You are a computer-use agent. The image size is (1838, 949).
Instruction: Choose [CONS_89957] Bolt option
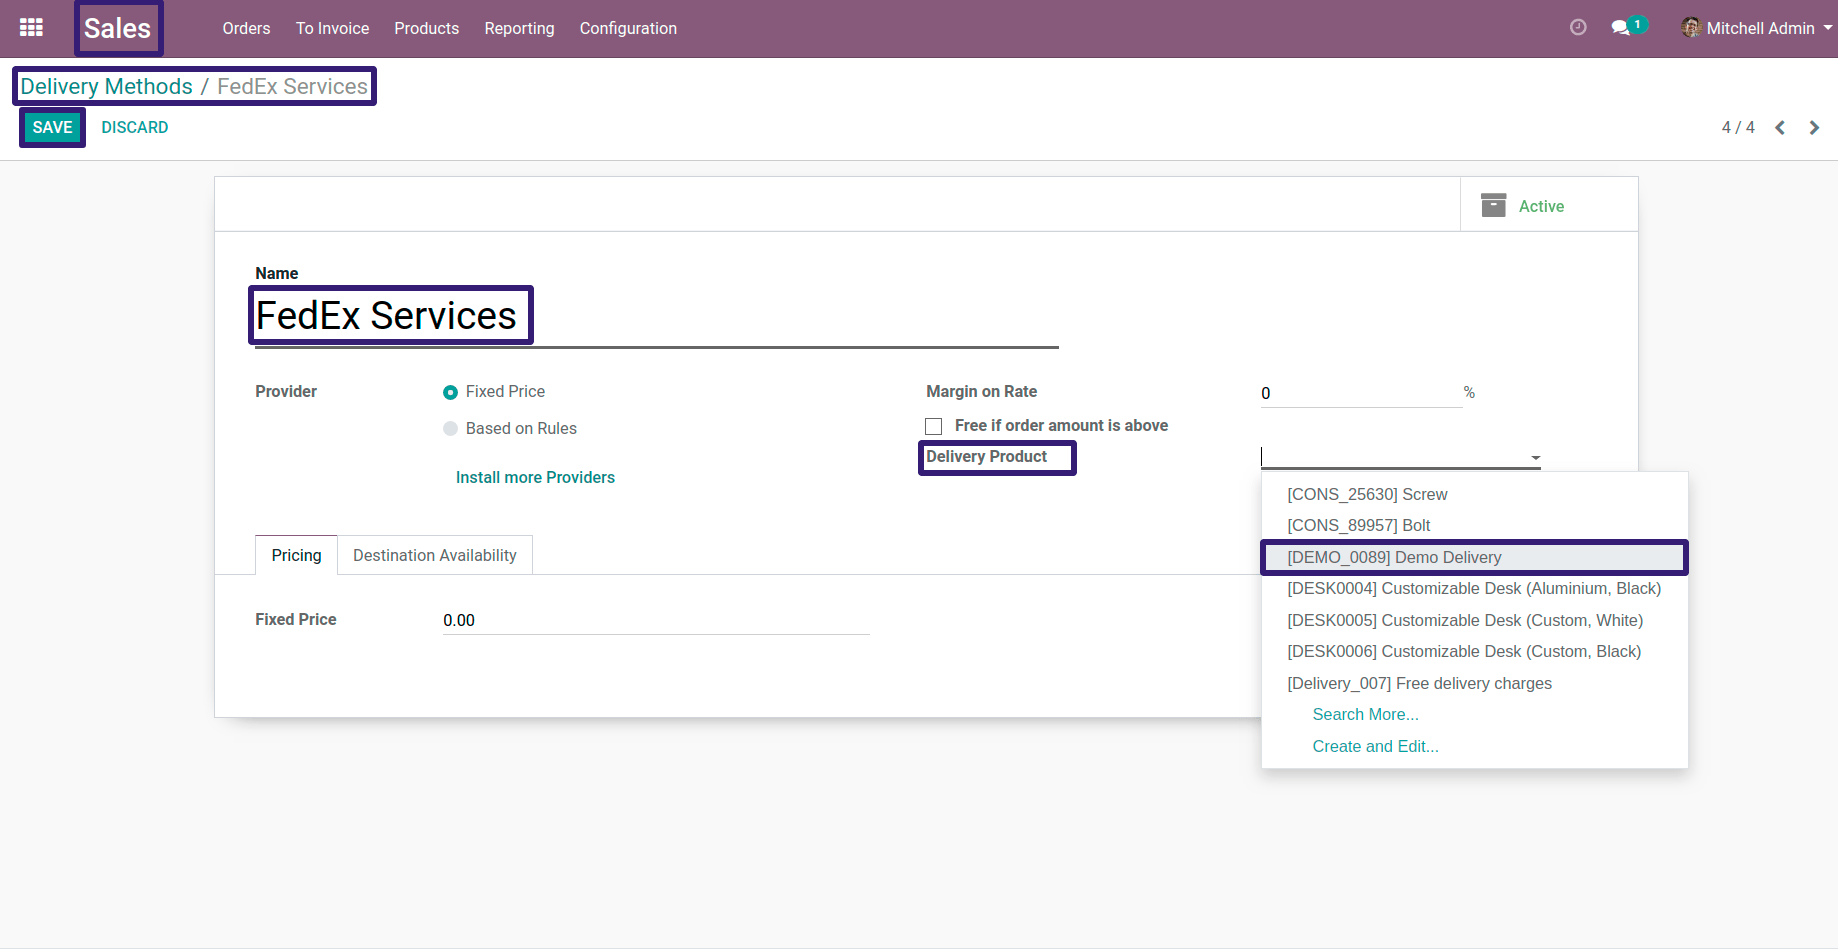pyautogui.click(x=1475, y=525)
